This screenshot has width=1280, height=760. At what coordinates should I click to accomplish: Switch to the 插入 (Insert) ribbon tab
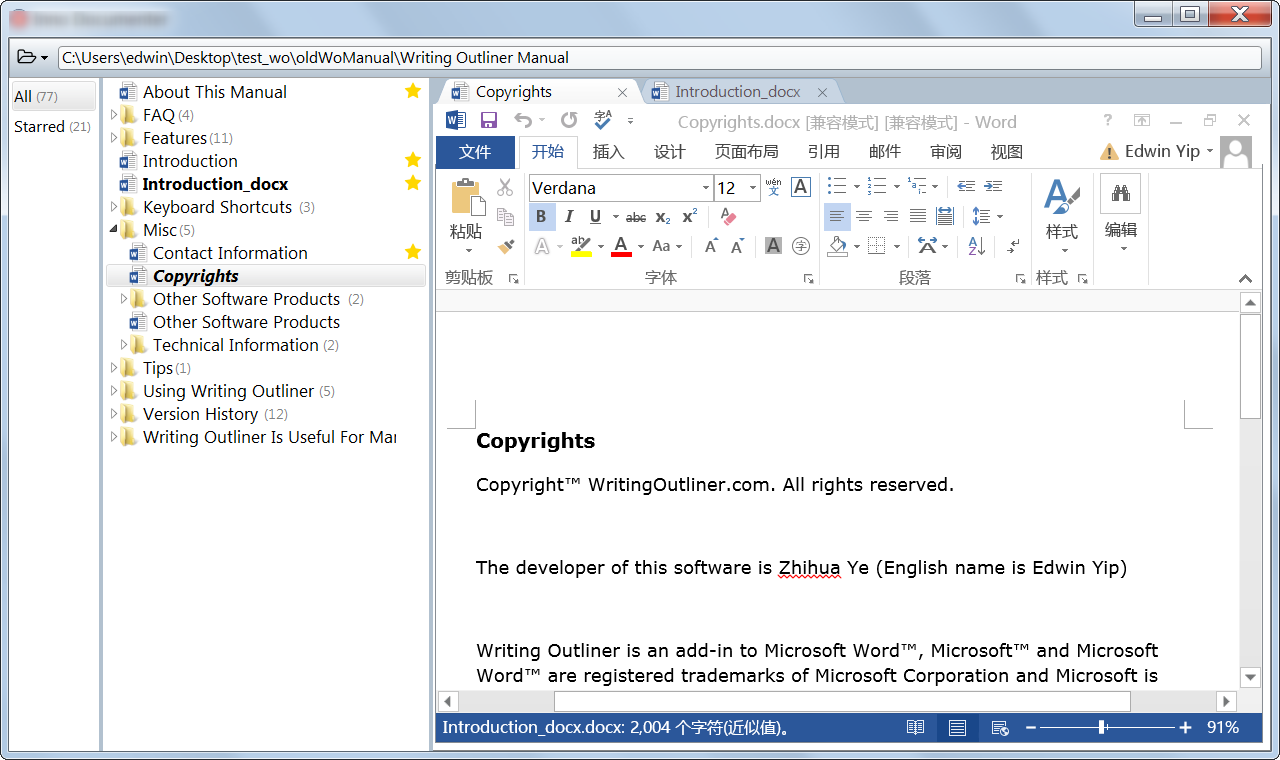[608, 152]
